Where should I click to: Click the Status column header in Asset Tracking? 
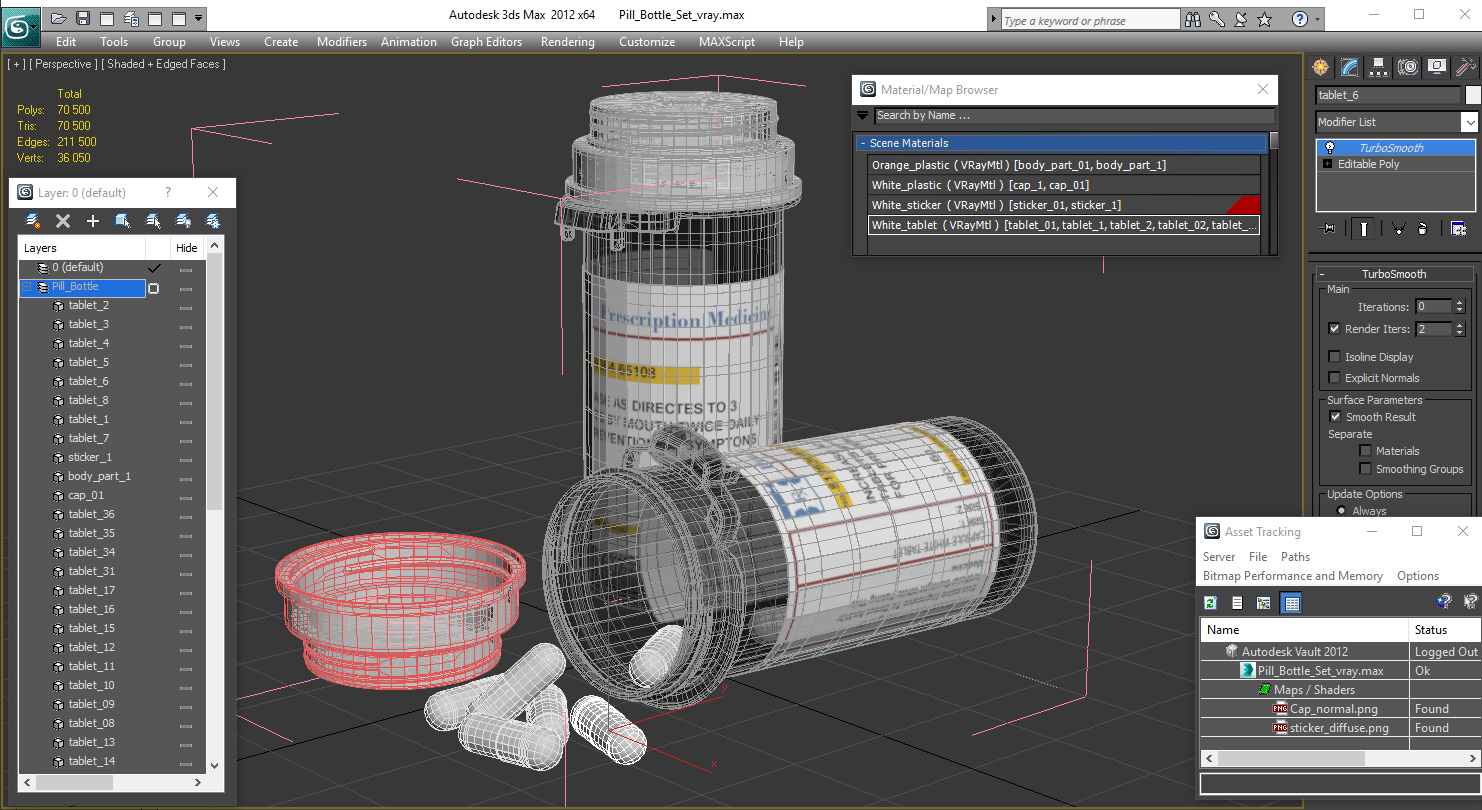click(x=1442, y=630)
